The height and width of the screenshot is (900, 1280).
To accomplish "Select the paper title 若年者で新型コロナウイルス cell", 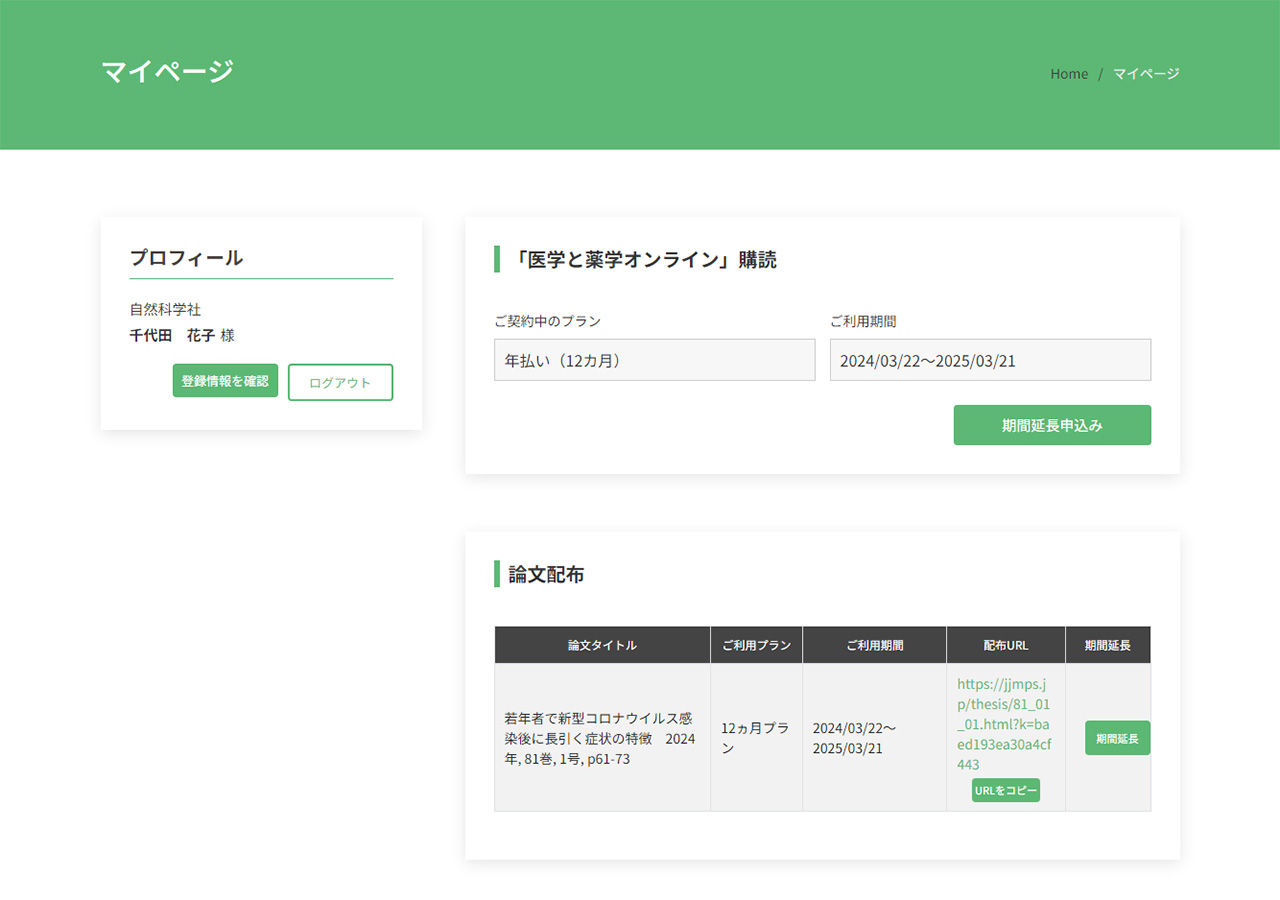I will click(x=602, y=738).
